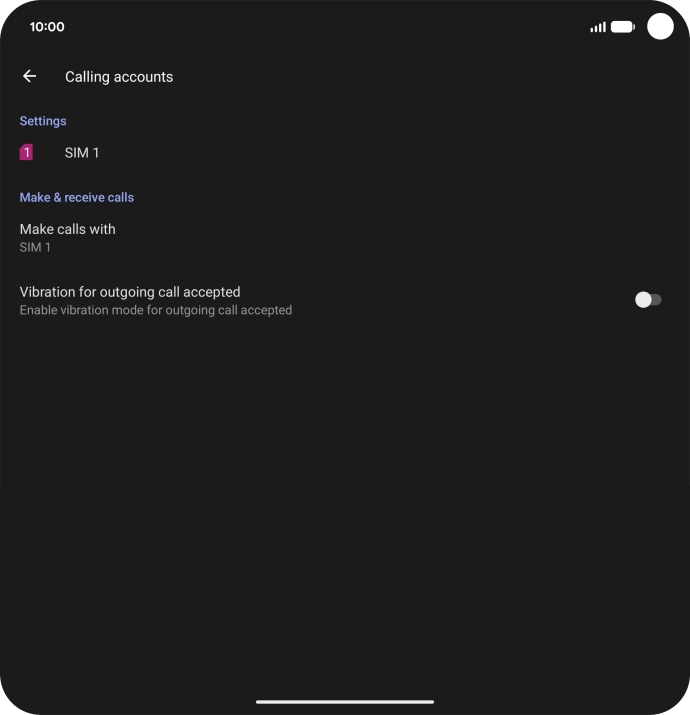Enable vibration via its description text row

156,310
